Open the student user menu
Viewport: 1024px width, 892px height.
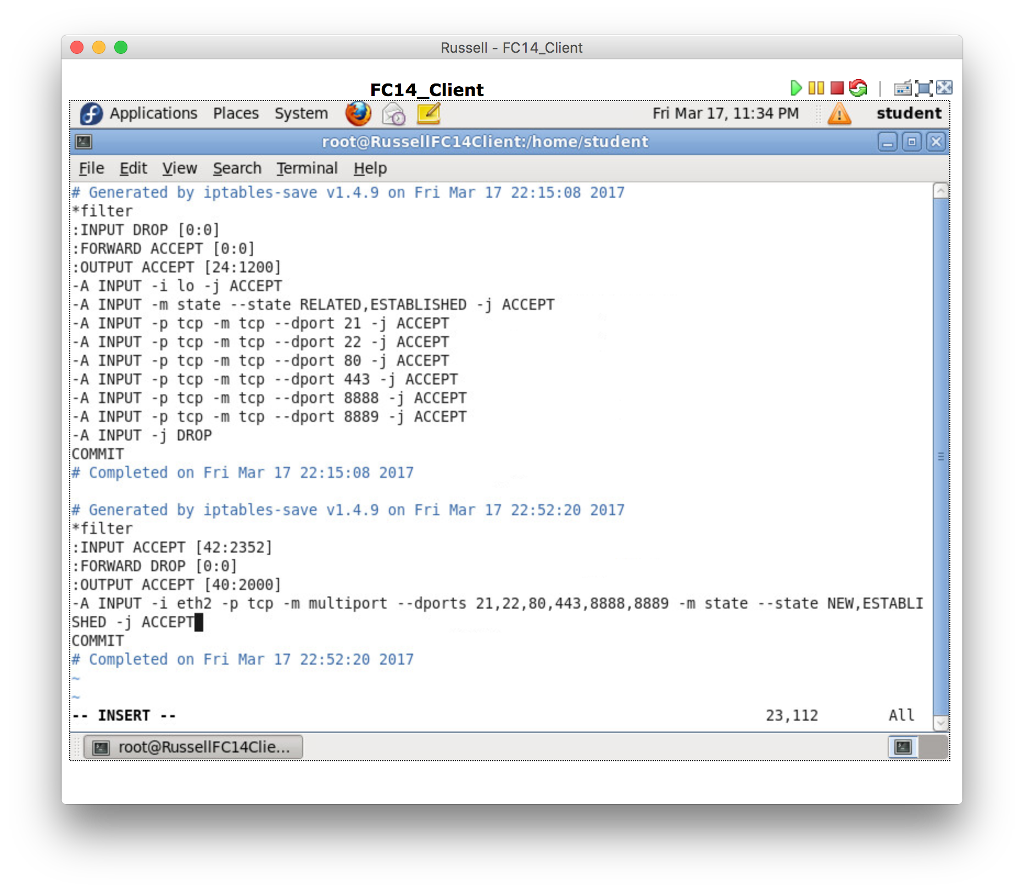908,113
